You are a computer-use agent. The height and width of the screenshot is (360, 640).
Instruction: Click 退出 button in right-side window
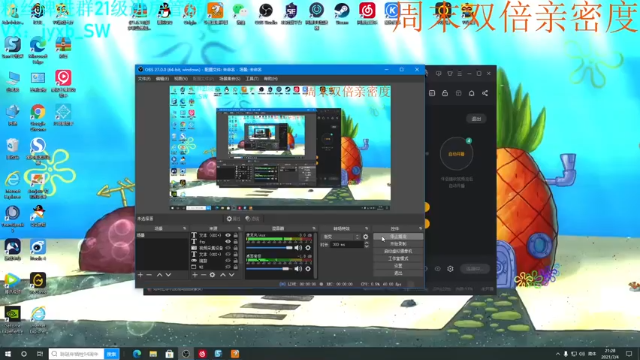coord(476,119)
